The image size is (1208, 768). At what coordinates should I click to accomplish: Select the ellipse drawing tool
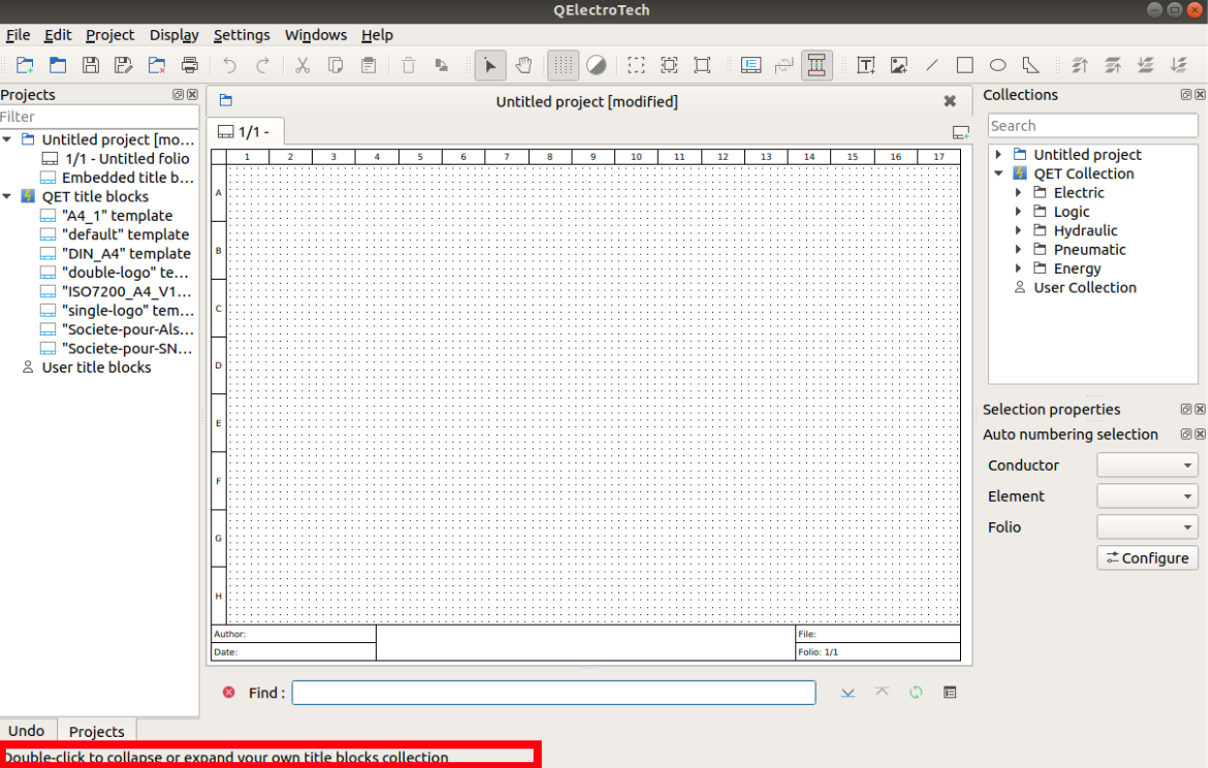(x=998, y=65)
